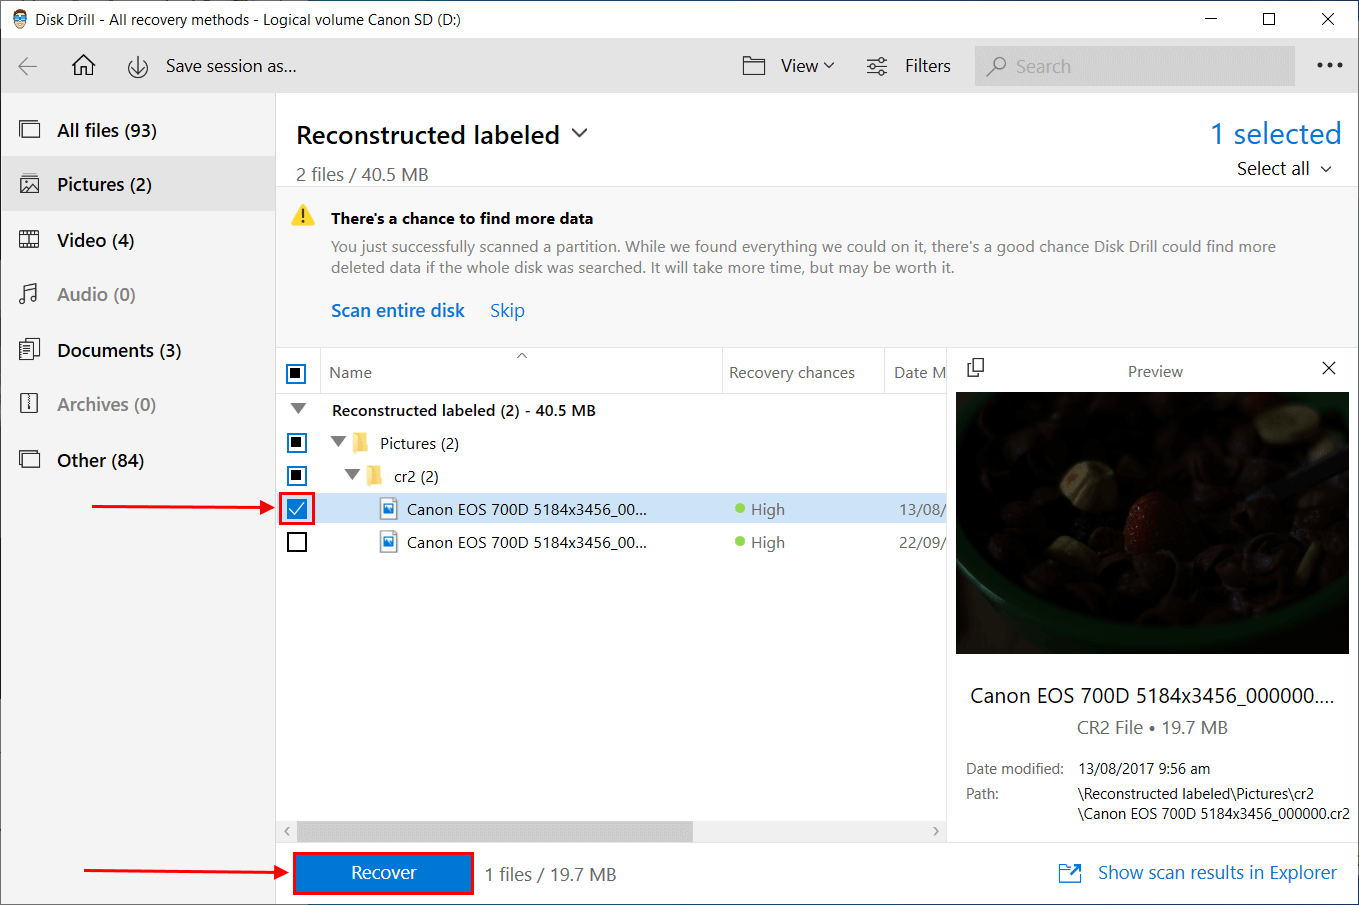Screen dimensions: 1359x905
Task: Toggle the header select-all checkbox
Action: (x=296, y=373)
